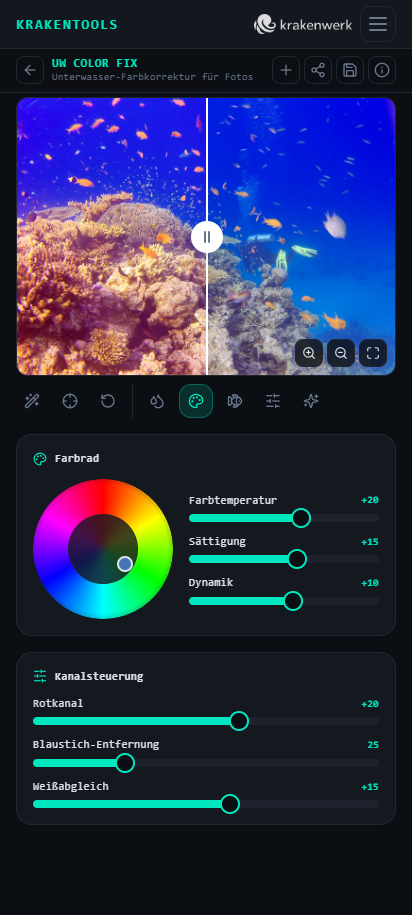Screen dimensions: 412x915
Task: Add new photo with plus icon
Action: click(x=286, y=70)
